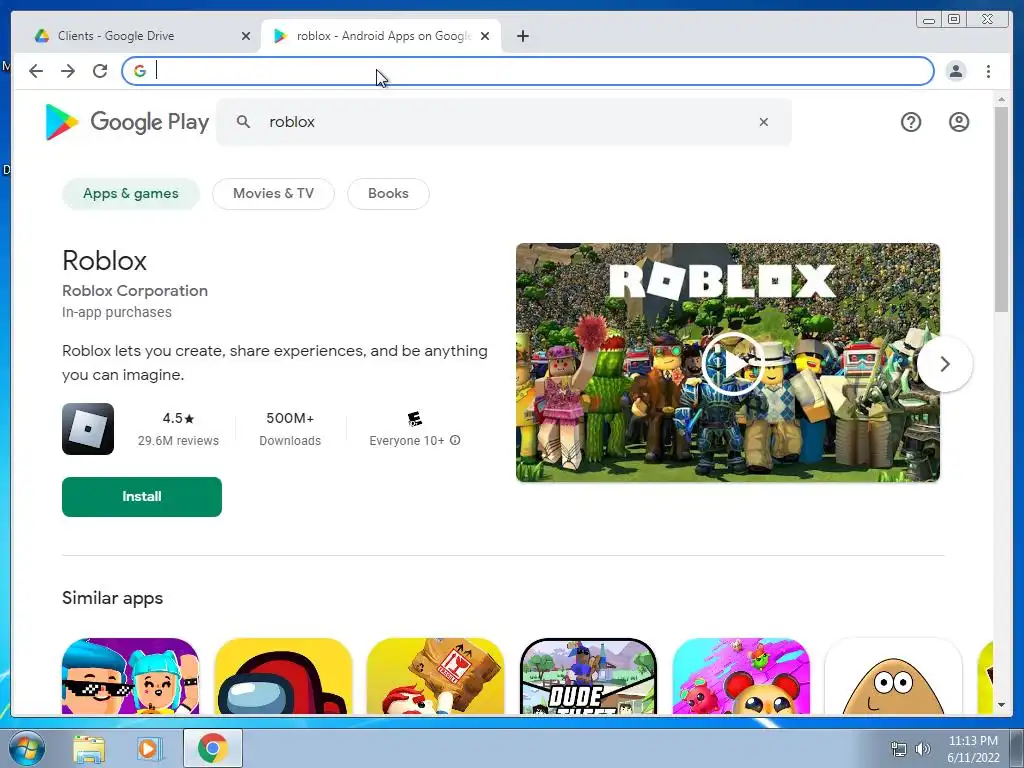Image resolution: width=1024 pixels, height=768 pixels.
Task: Open Google Play help center icon
Action: (910, 121)
